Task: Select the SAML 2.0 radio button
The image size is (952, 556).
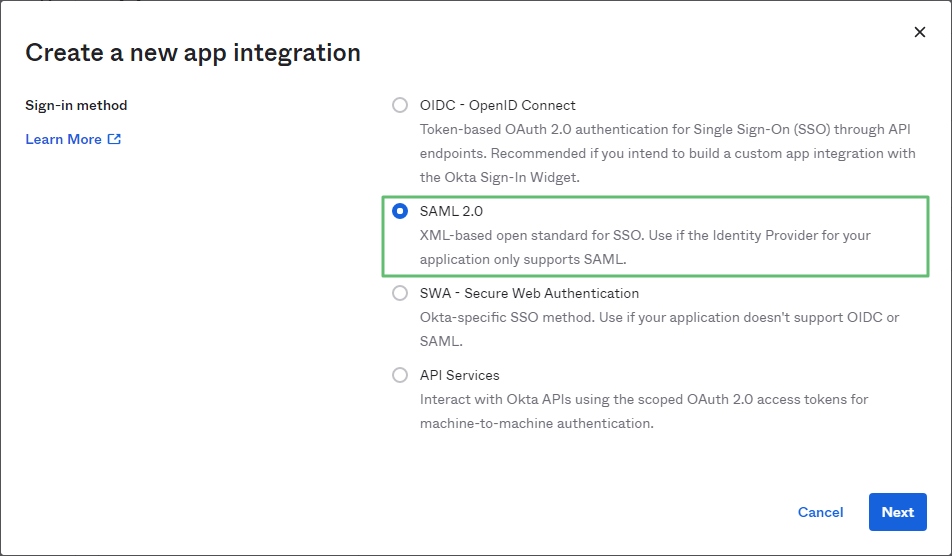Action: (x=400, y=211)
